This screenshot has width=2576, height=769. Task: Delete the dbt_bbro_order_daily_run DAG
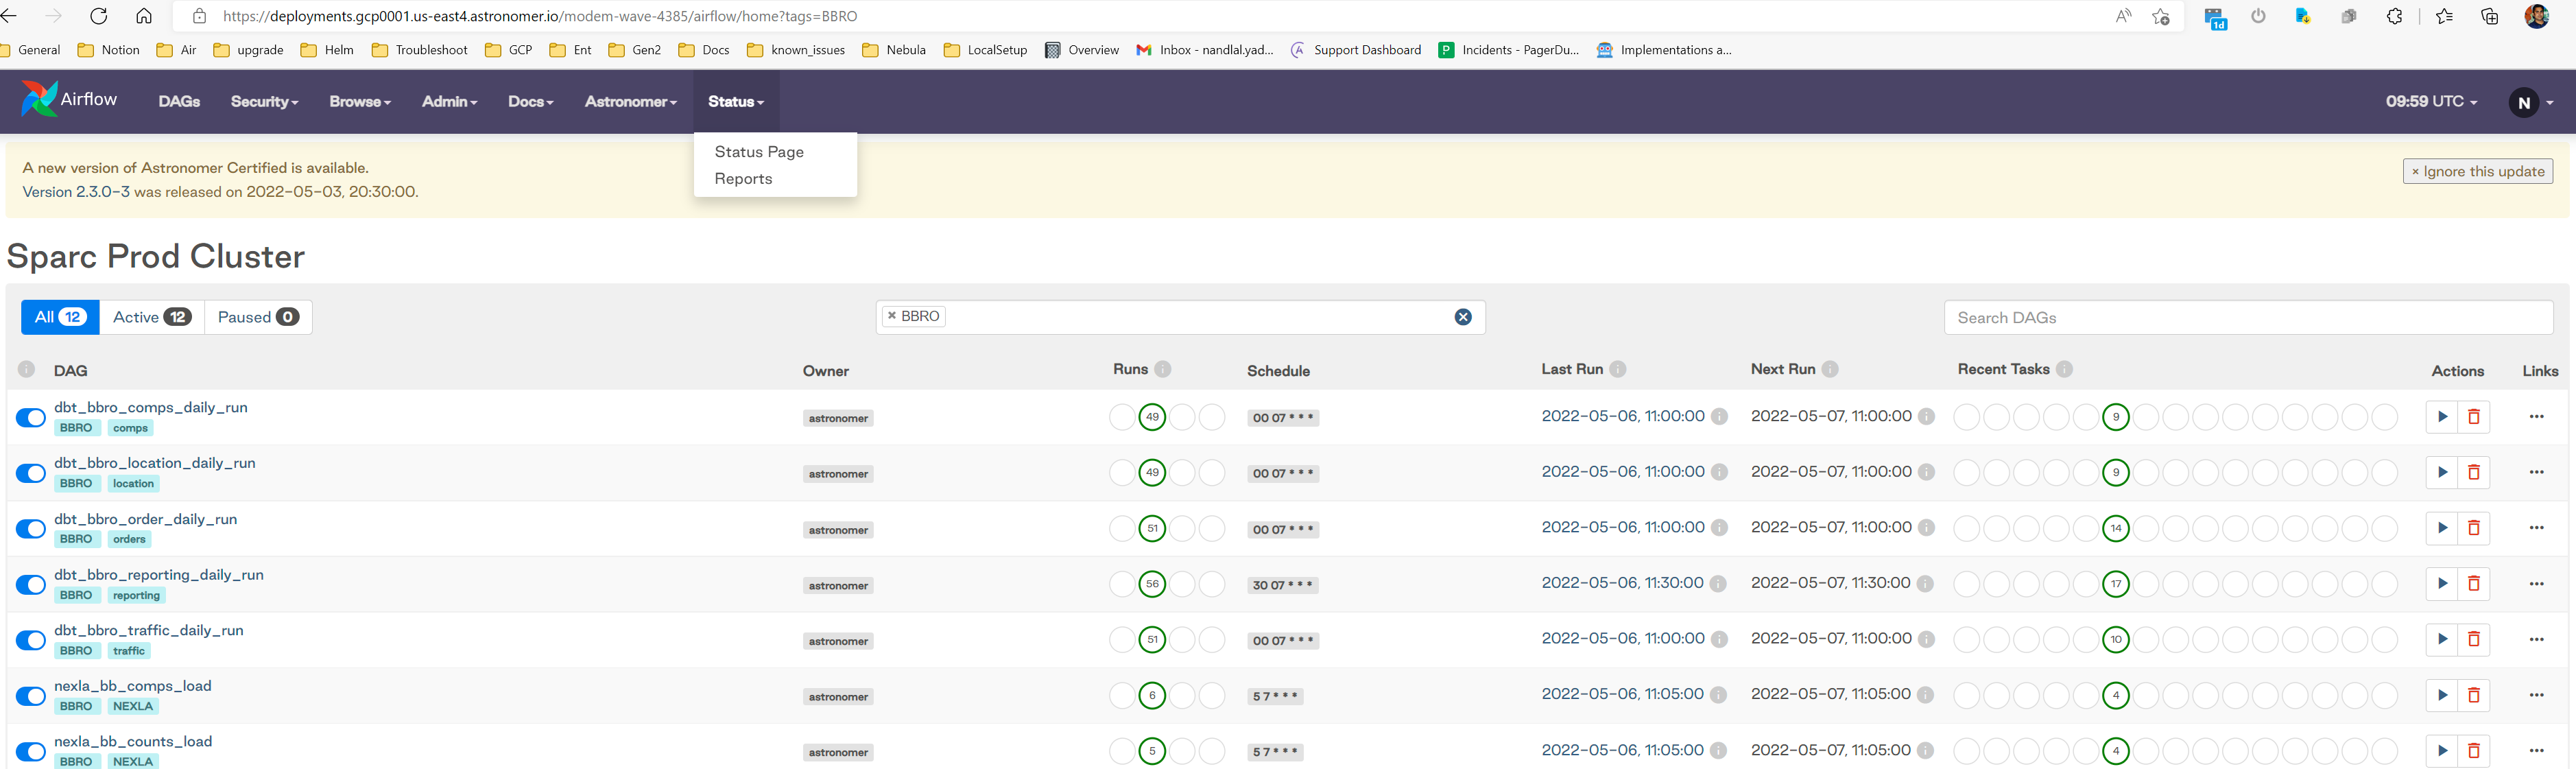click(x=2475, y=528)
